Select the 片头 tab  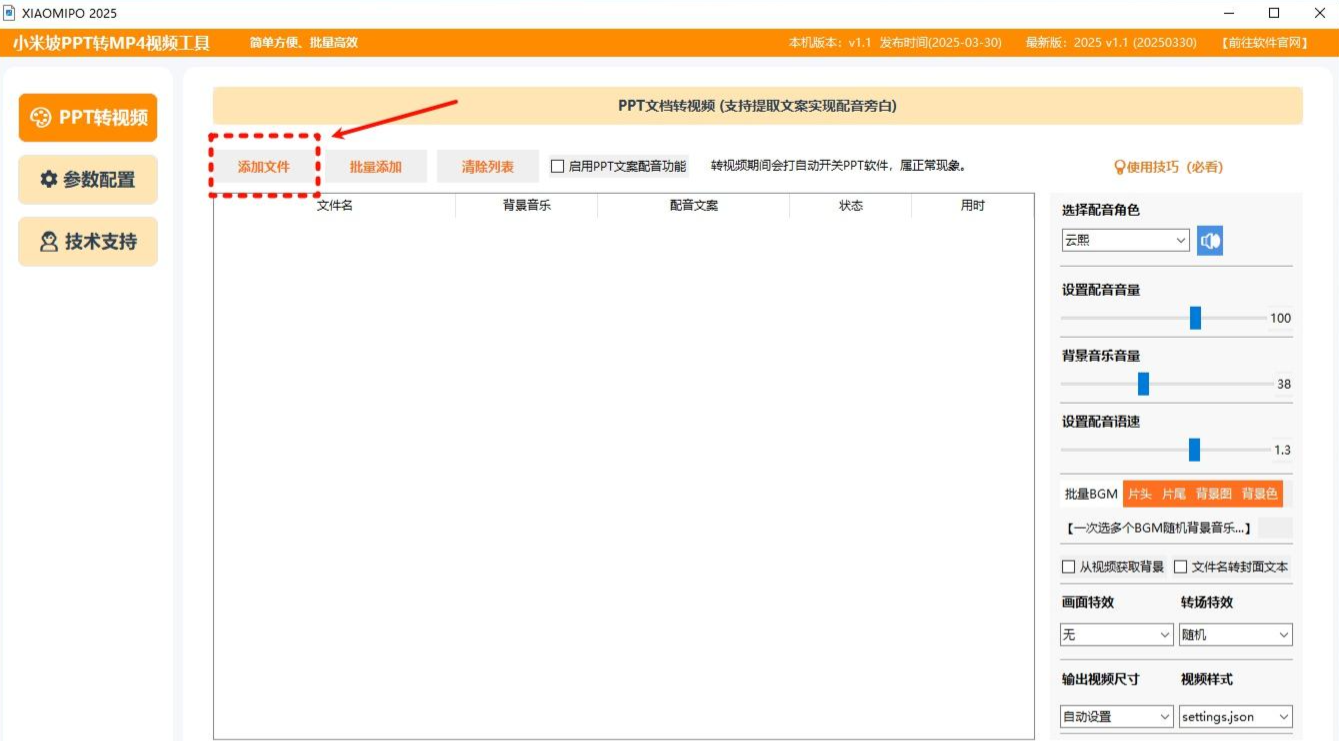(x=1139, y=494)
